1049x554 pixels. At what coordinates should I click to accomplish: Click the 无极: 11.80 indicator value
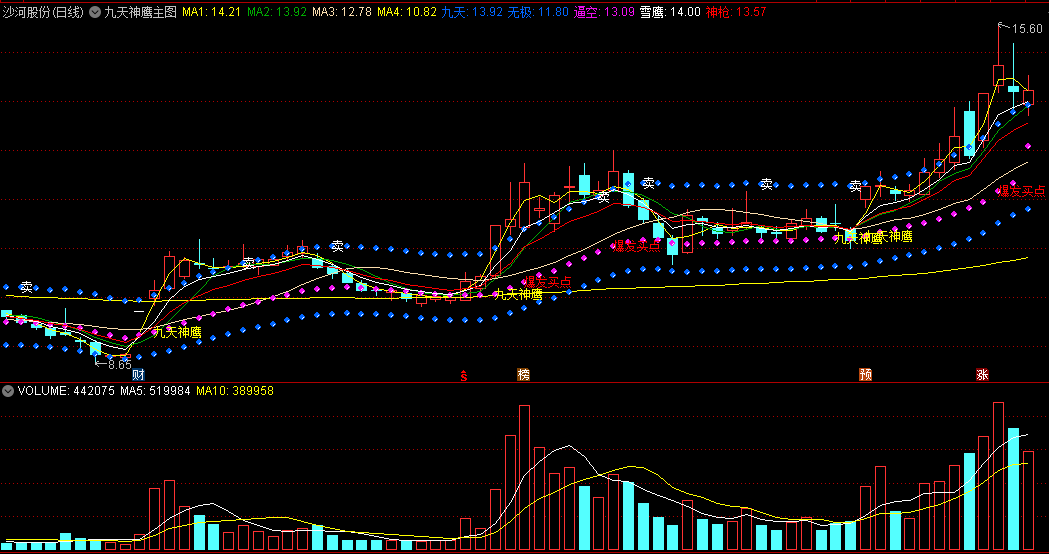(x=538, y=12)
